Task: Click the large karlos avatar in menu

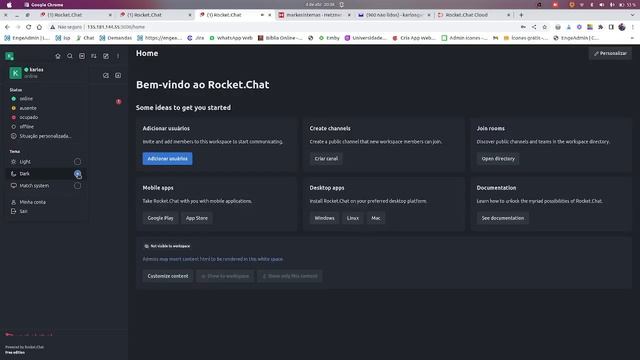Action: coord(16,73)
